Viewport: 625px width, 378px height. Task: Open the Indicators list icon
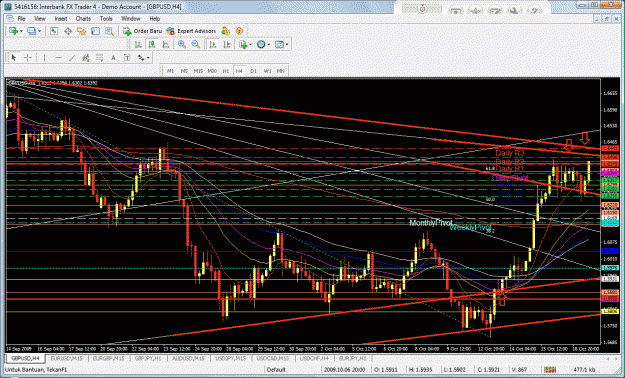pyautogui.click(x=243, y=45)
